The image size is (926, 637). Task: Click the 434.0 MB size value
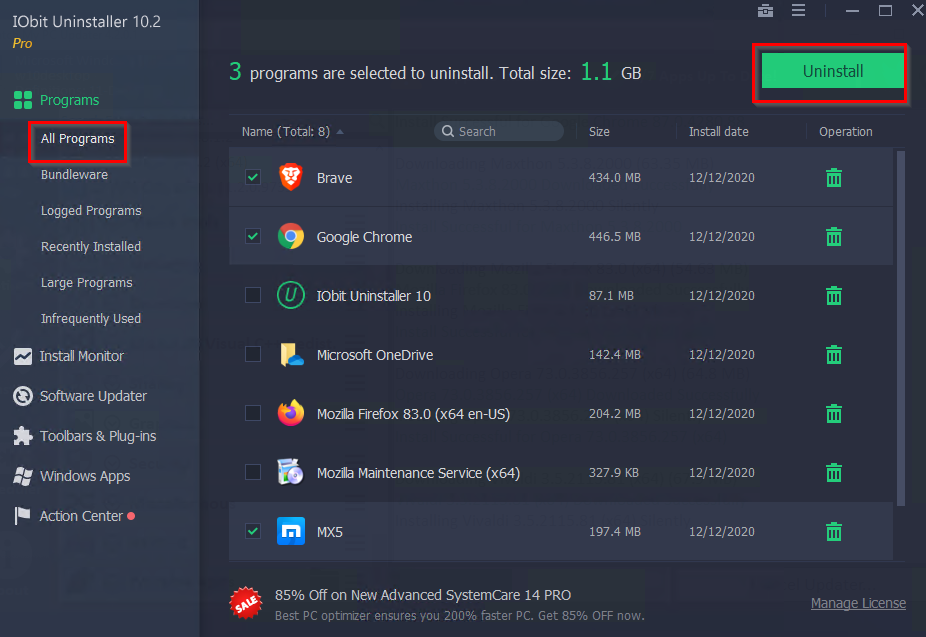coord(615,178)
